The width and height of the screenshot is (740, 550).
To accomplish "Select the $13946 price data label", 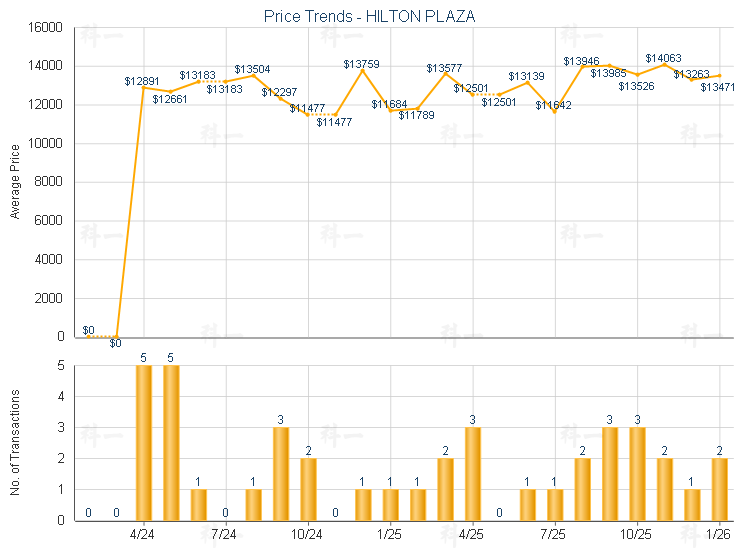I will 581,61.
